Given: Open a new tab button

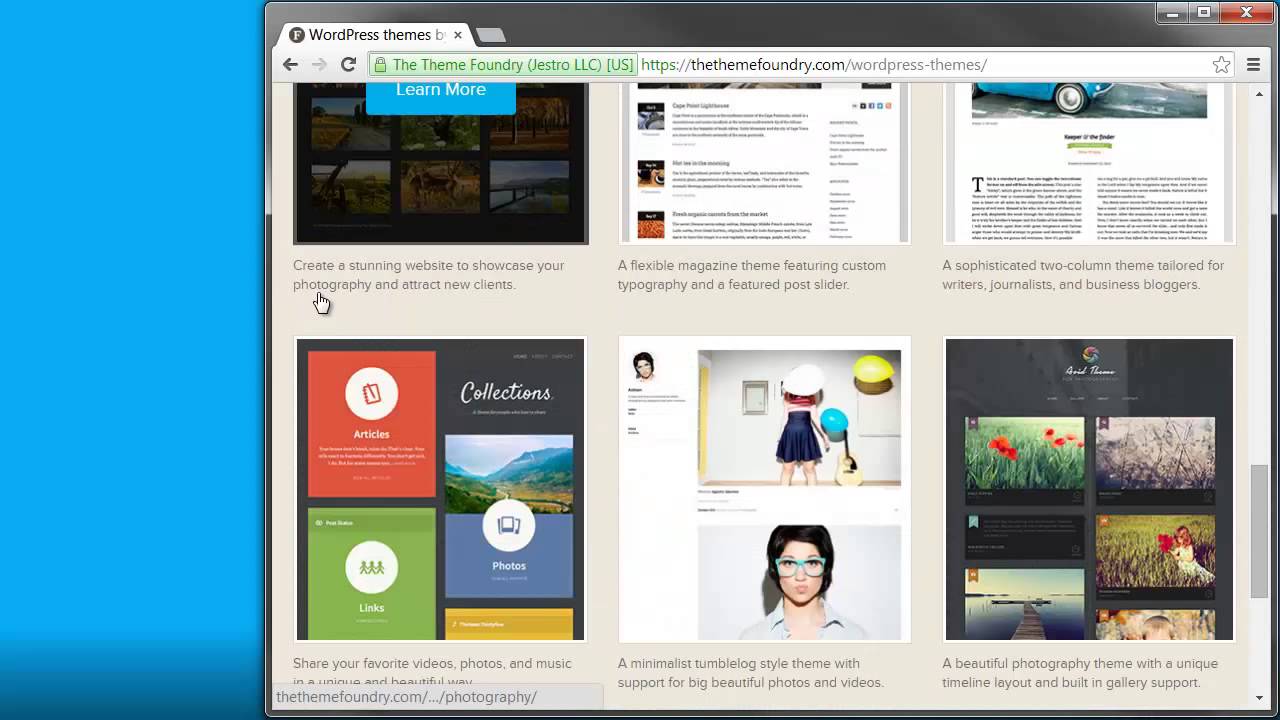Looking at the screenshot, I should coord(490,35).
